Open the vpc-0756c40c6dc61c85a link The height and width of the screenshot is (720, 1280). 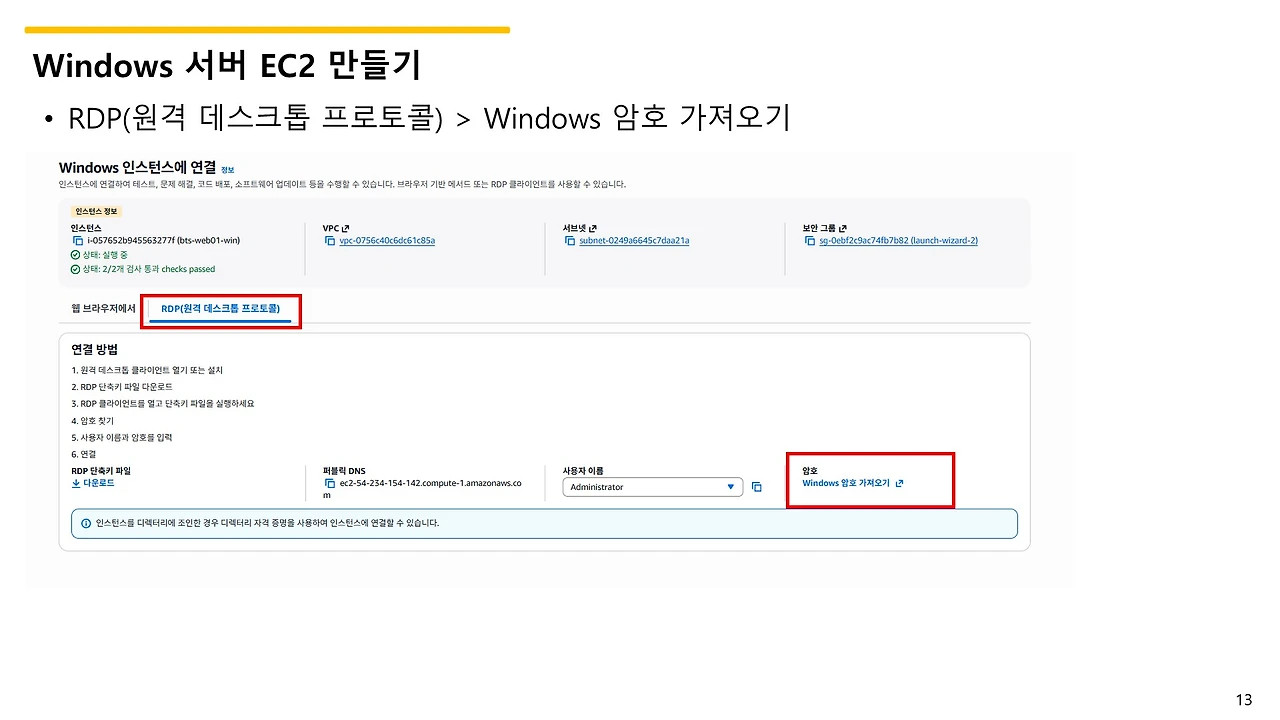(x=387, y=241)
